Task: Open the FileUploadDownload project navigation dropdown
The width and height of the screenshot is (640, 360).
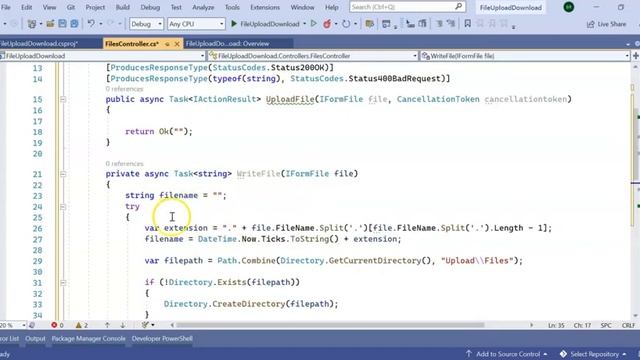Action: click(102, 56)
